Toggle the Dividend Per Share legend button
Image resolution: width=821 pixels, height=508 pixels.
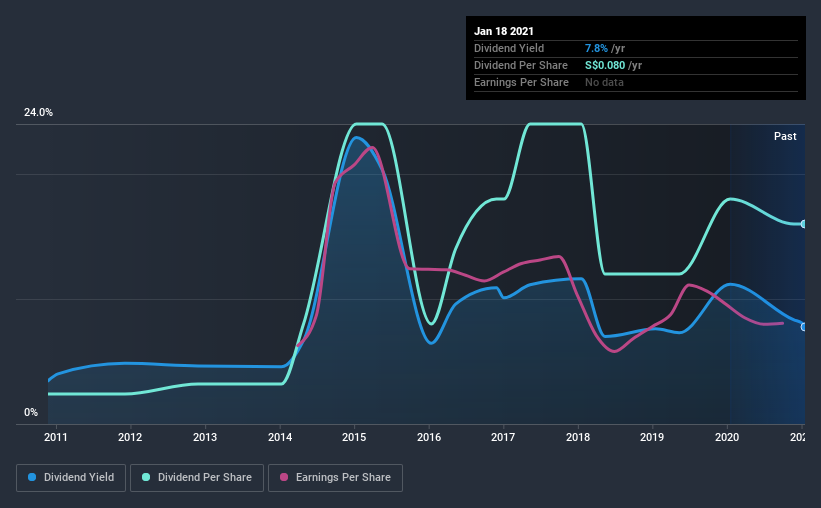click(x=197, y=478)
